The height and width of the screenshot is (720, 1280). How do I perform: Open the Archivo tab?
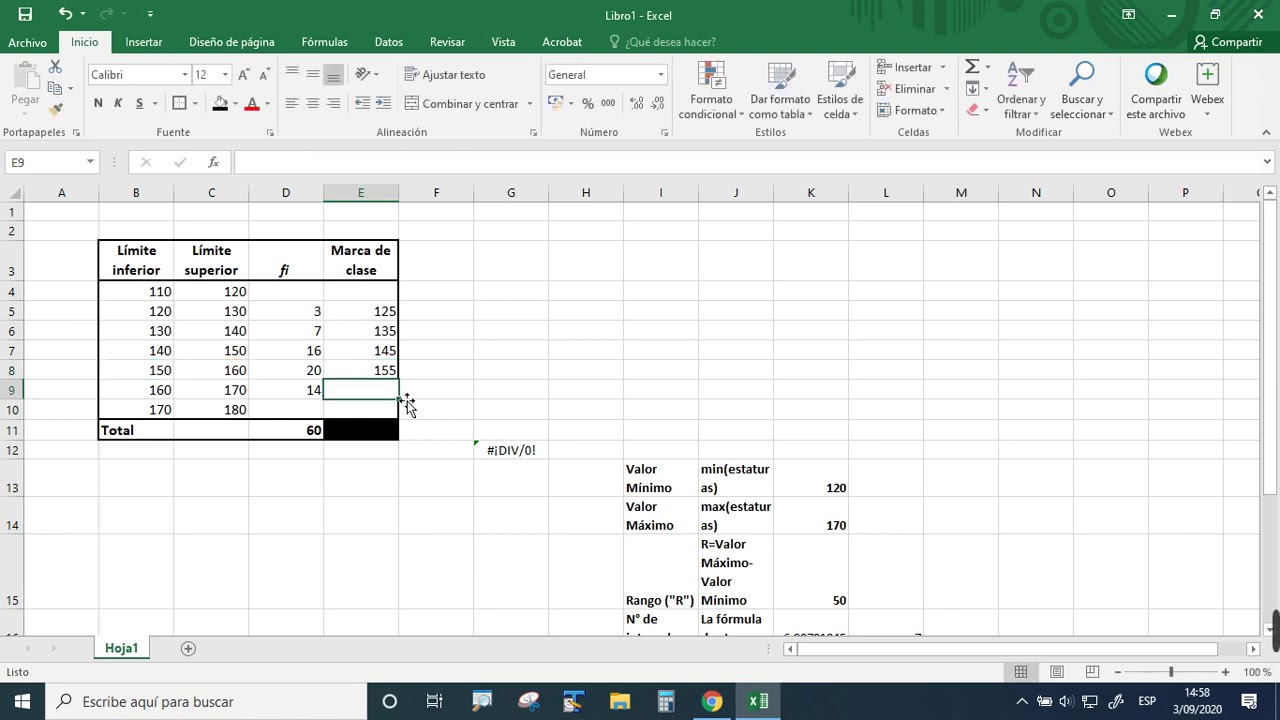(27, 42)
